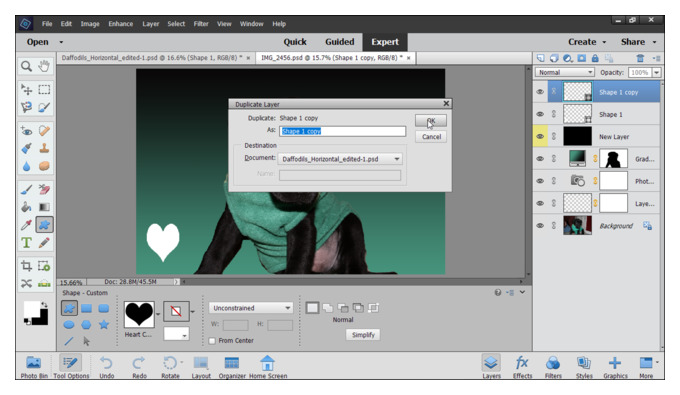Open the Opacity dropdown arrow
The height and width of the screenshot is (395, 680).
point(657,72)
